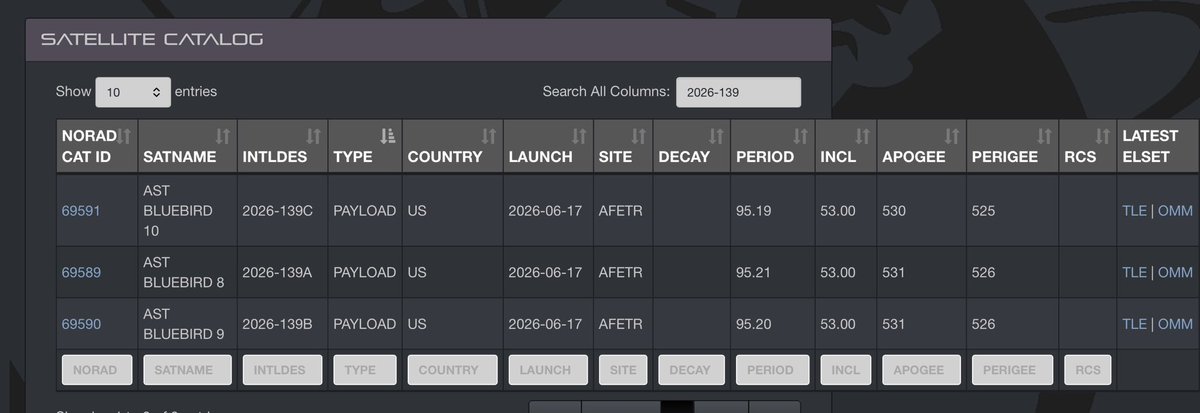Select the AST BLUEBIRD 8 name cell
The image size is (1200, 413).
185,272
